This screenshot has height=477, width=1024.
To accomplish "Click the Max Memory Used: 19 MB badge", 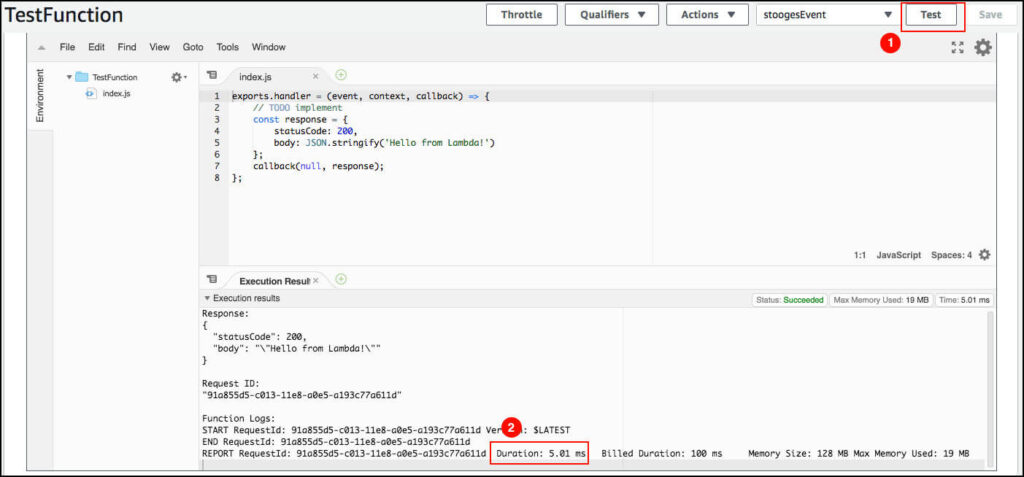I will click(x=880, y=300).
